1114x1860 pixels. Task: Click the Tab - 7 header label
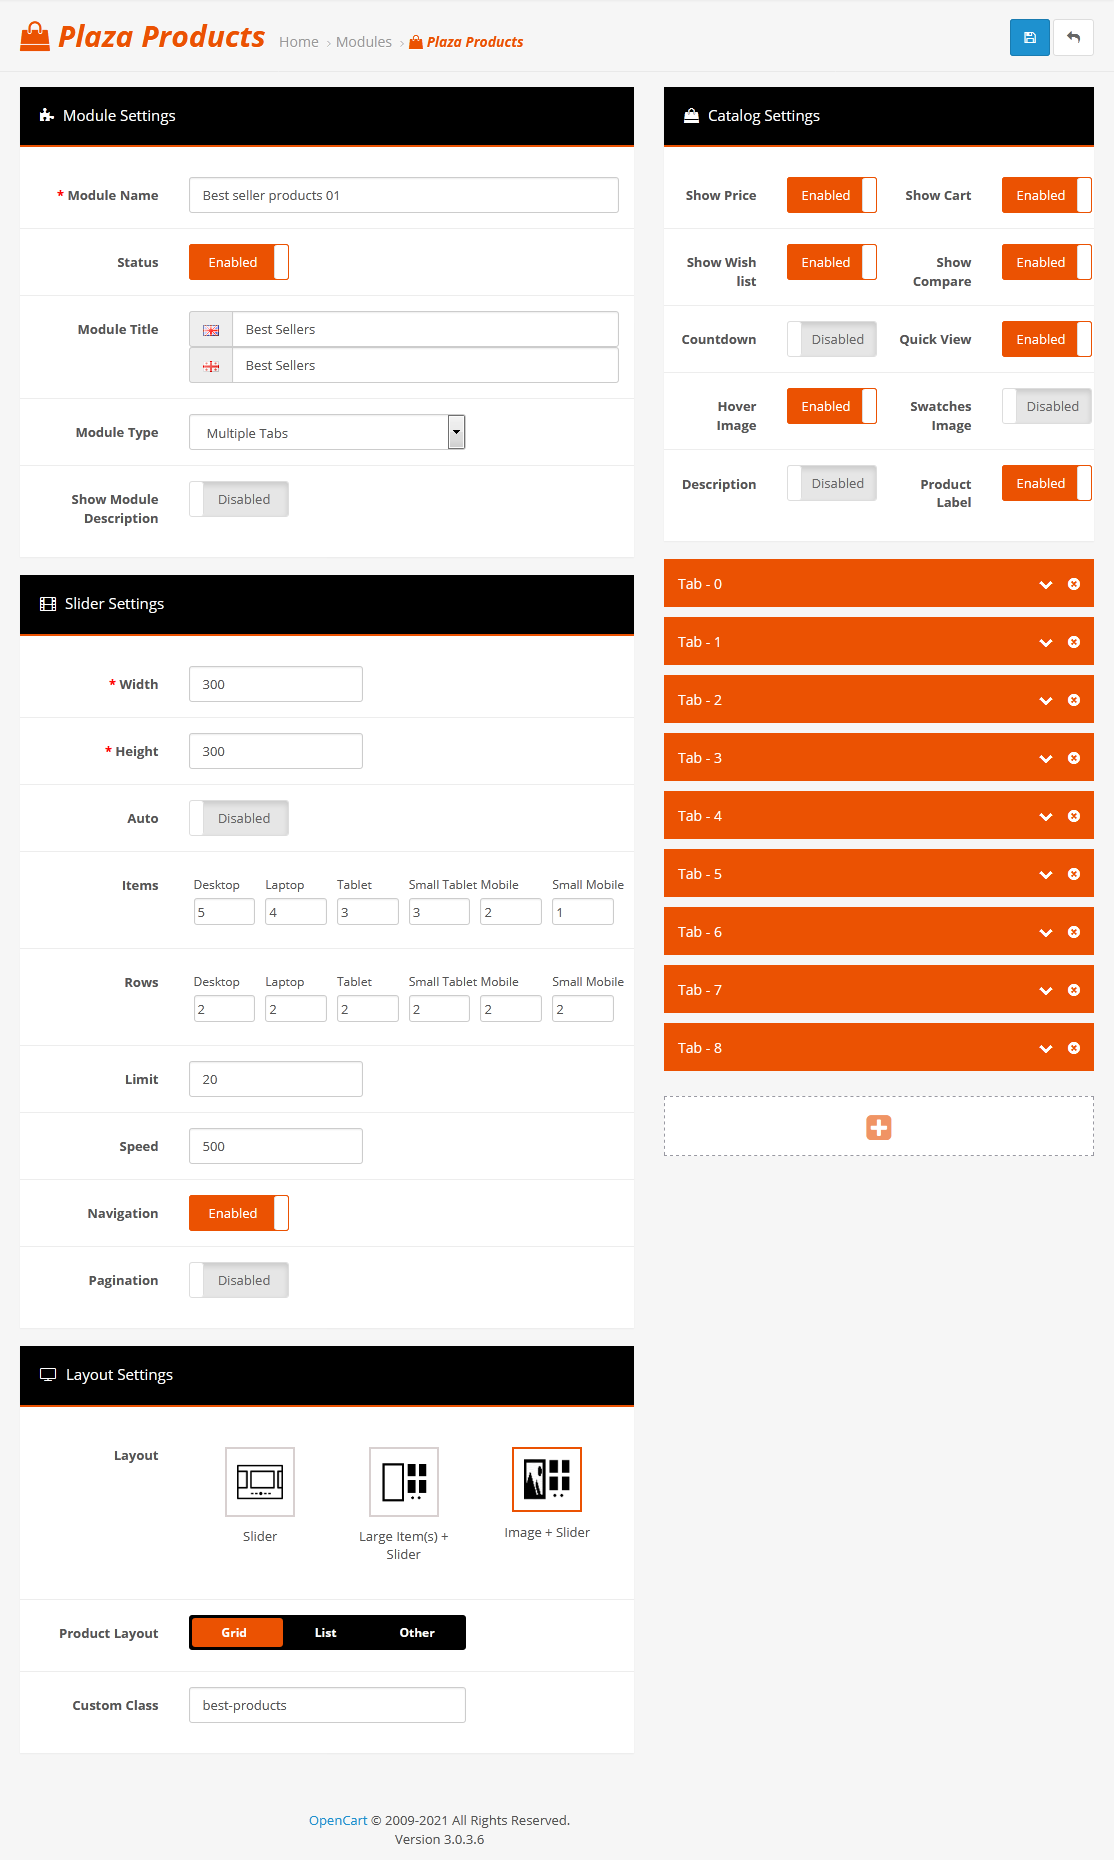click(700, 990)
